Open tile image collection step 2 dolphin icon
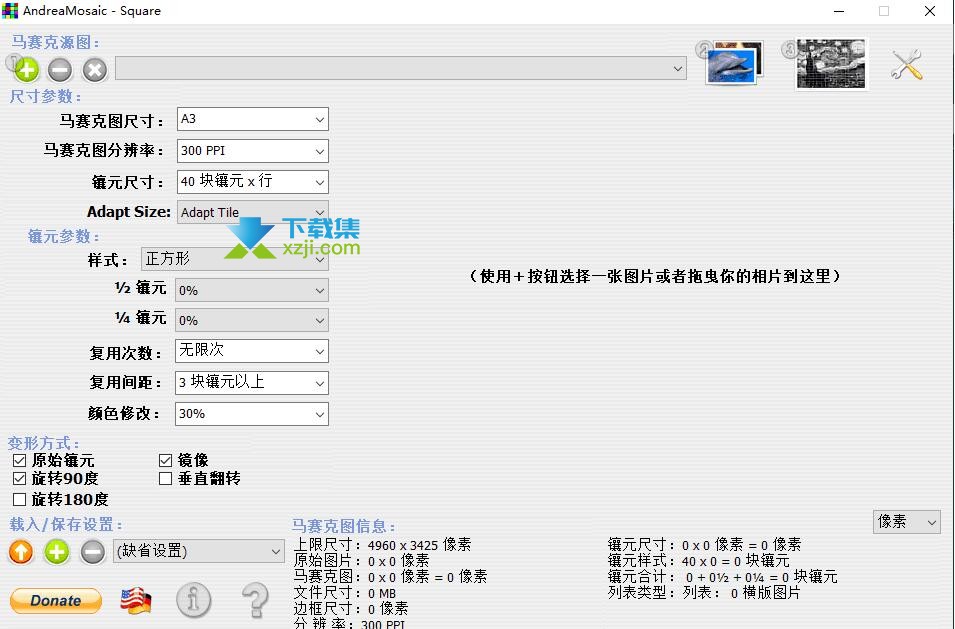955x629 pixels. click(x=735, y=63)
